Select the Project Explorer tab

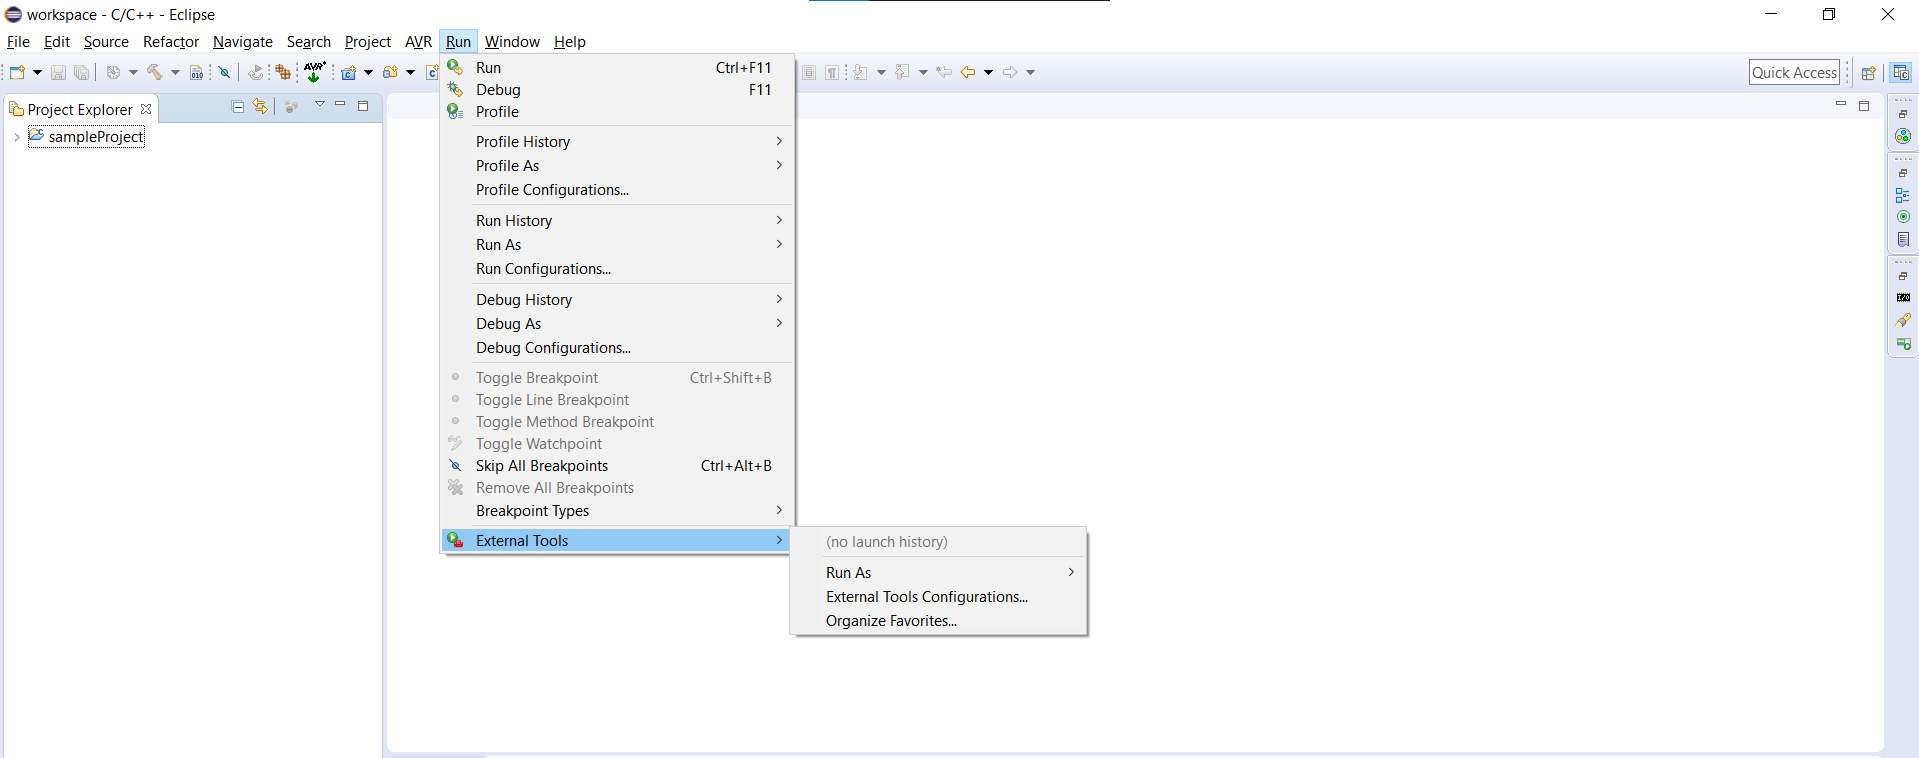(x=80, y=109)
